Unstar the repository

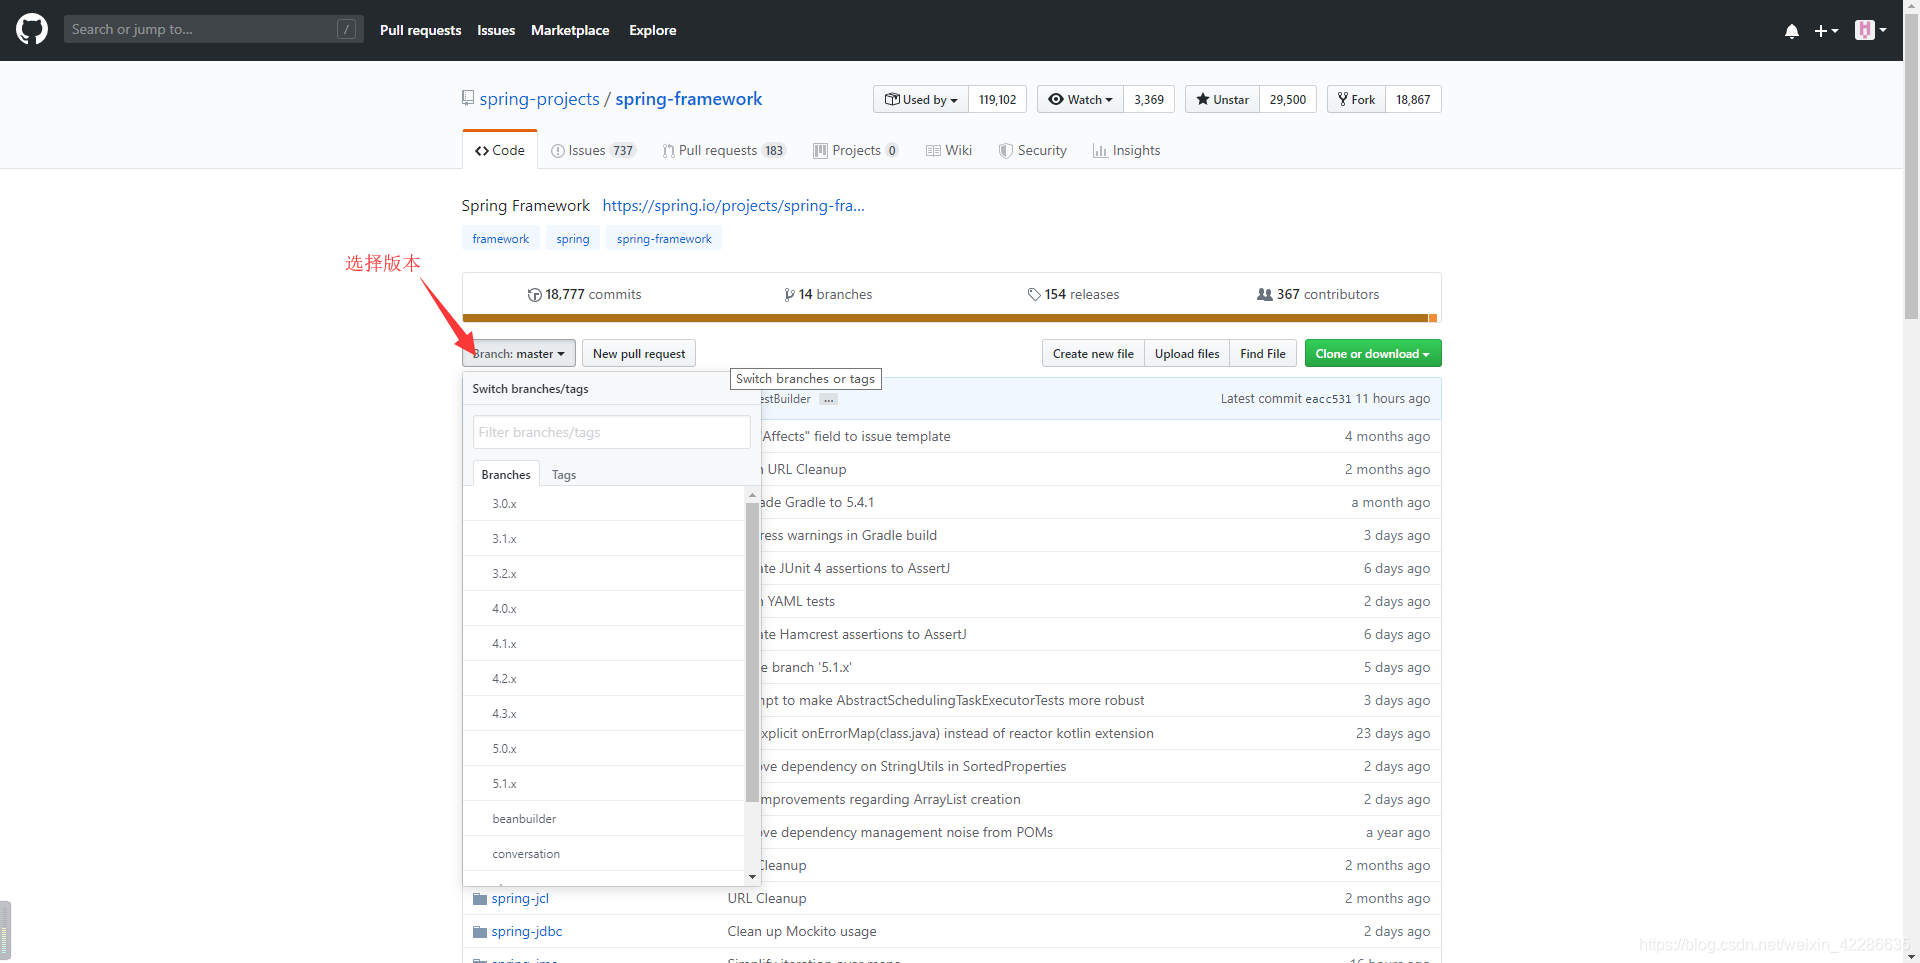[x=1222, y=99]
